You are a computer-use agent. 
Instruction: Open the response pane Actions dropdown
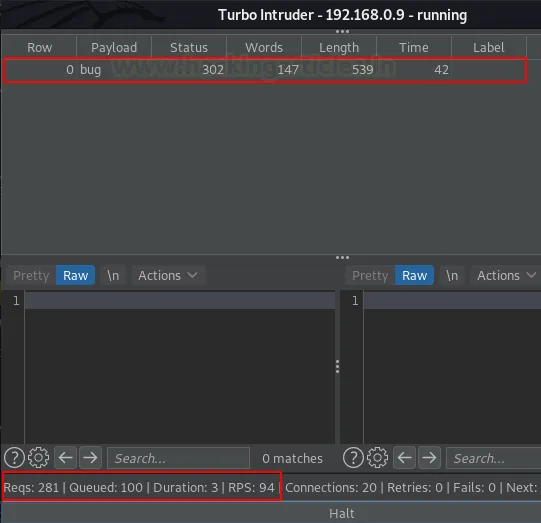click(x=506, y=275)
